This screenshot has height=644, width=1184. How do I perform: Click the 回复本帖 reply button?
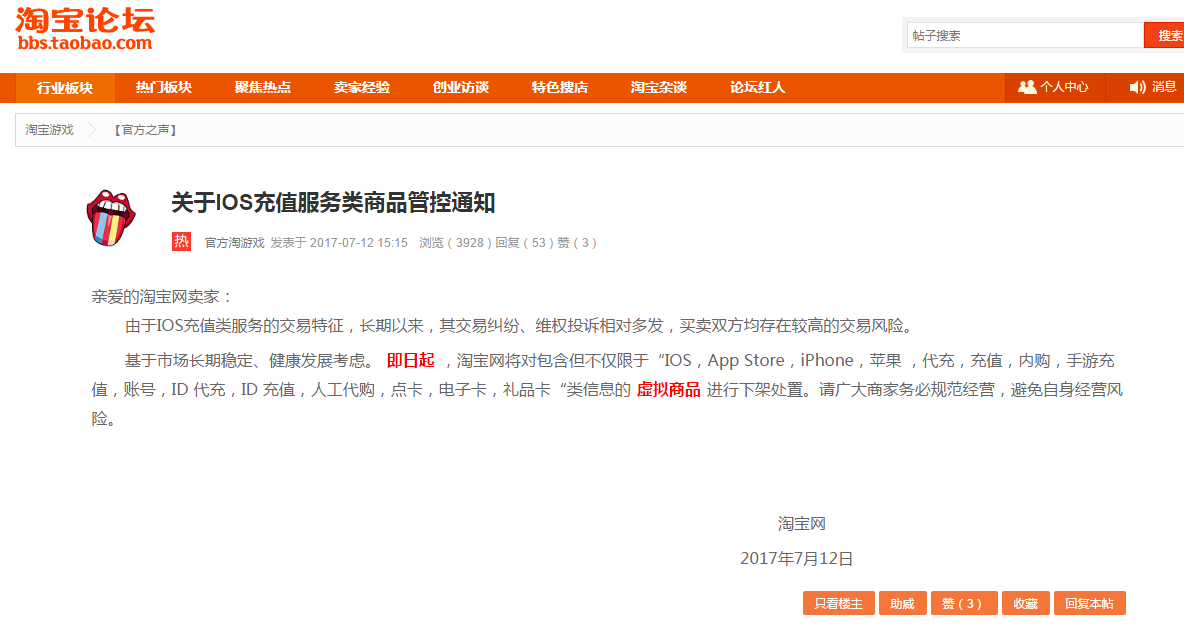click(1090, 603)
